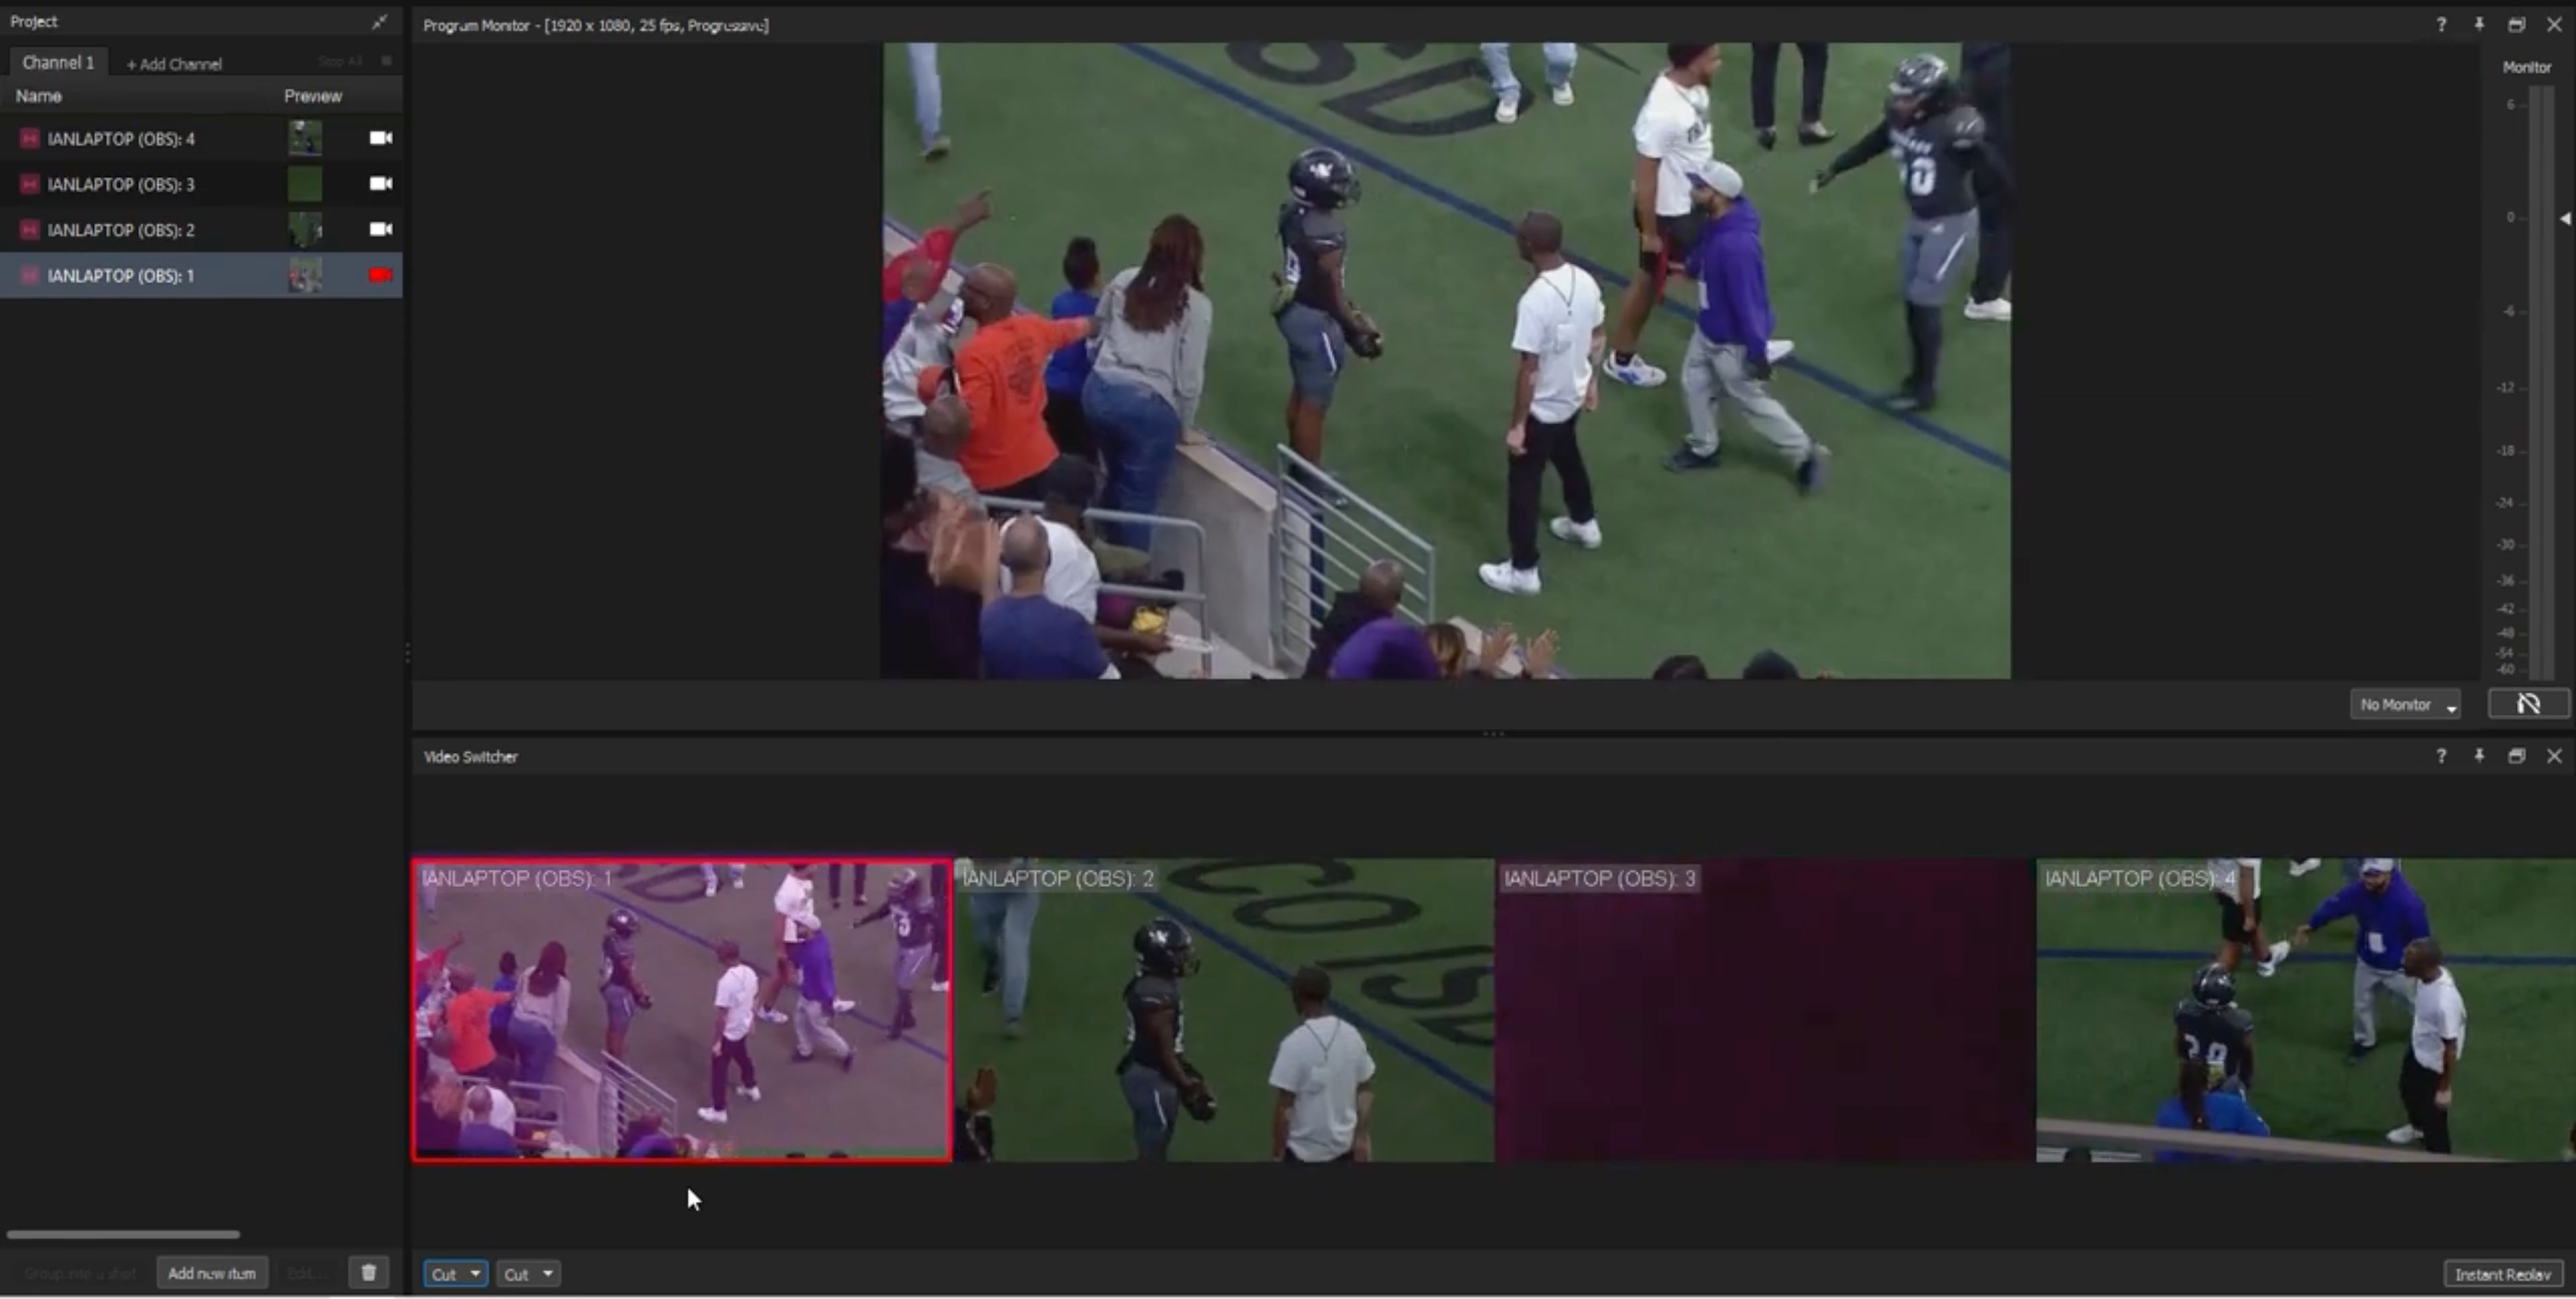2576x1299 pixels.
Task: Switch to the Channel 1 tab
Action: [58, 62]
